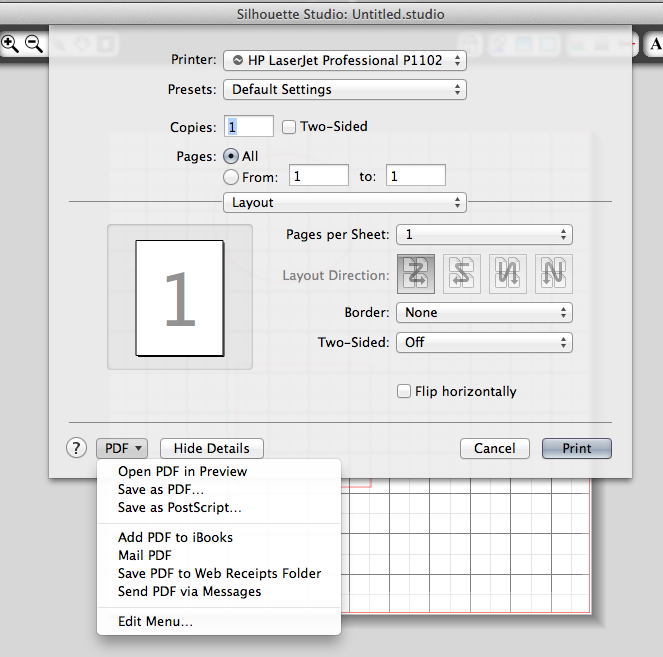Choose the From page range radio button
This screenshot has height=657, width=663.
coord(231,177)
